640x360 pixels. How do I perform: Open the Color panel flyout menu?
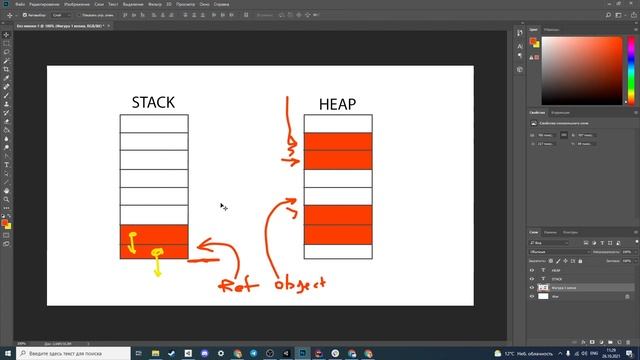point(636,30)
